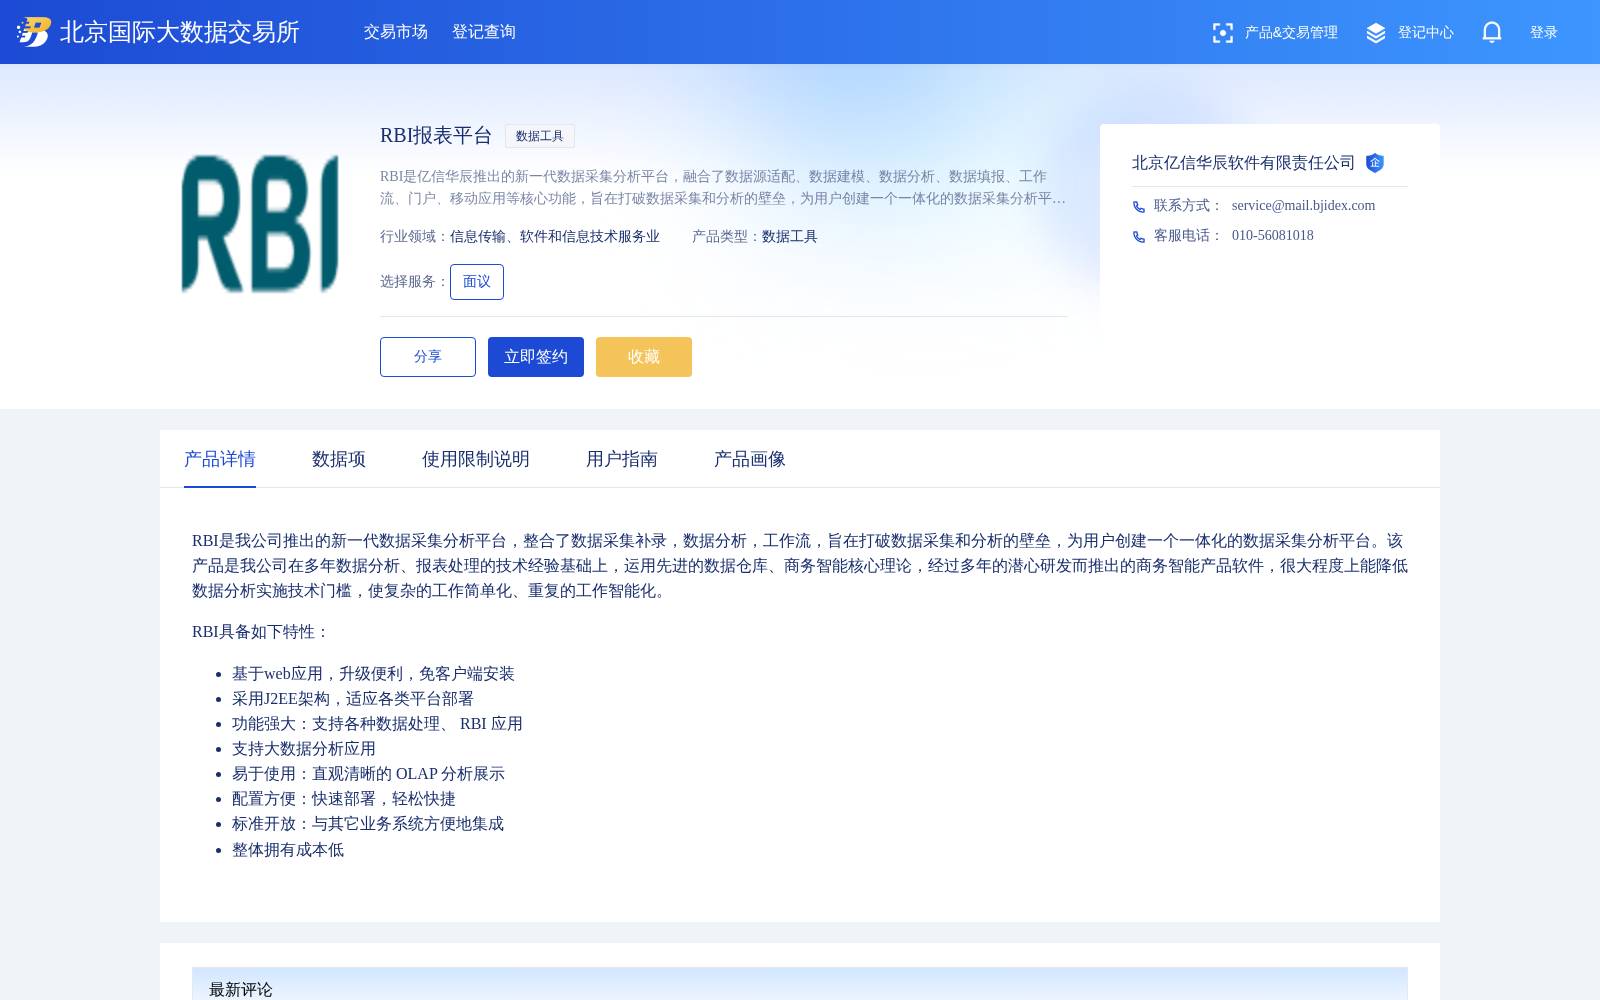The height and width of the screenshot is (1000, 1600).
Task: Click the product & transaction management scan icon
Action: (1222, 33)
